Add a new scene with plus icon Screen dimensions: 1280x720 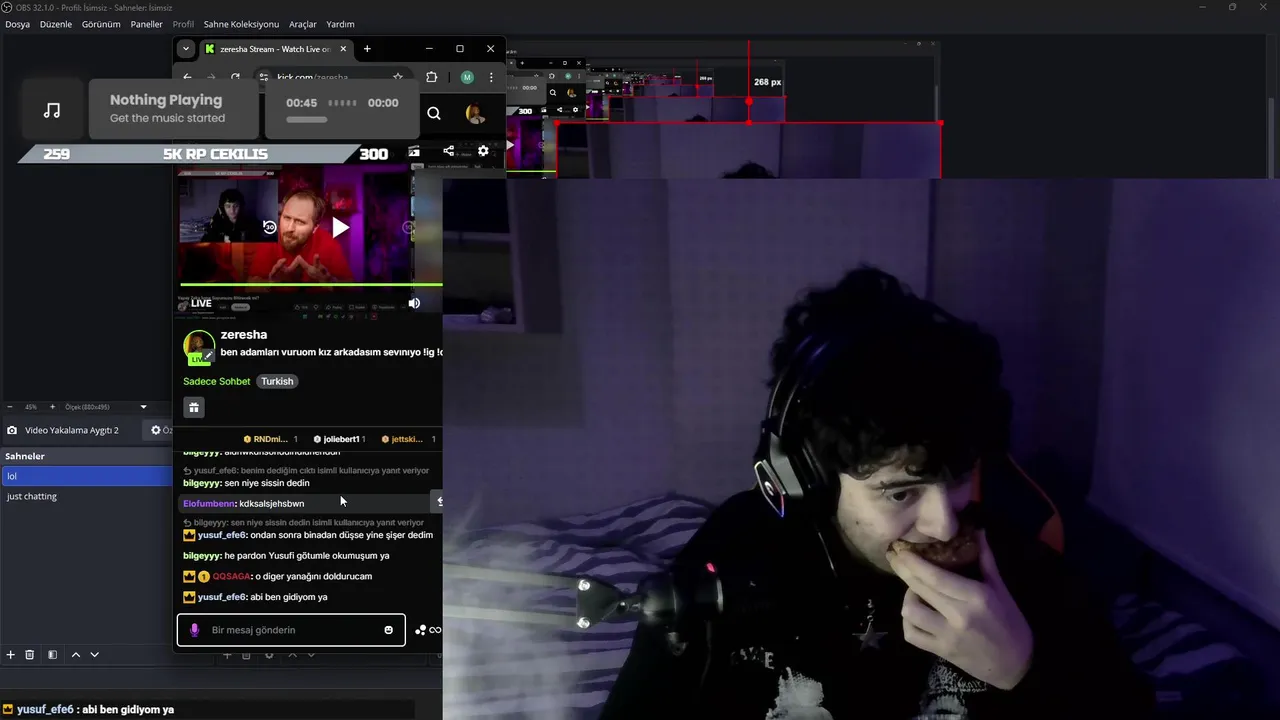point(11,655)
